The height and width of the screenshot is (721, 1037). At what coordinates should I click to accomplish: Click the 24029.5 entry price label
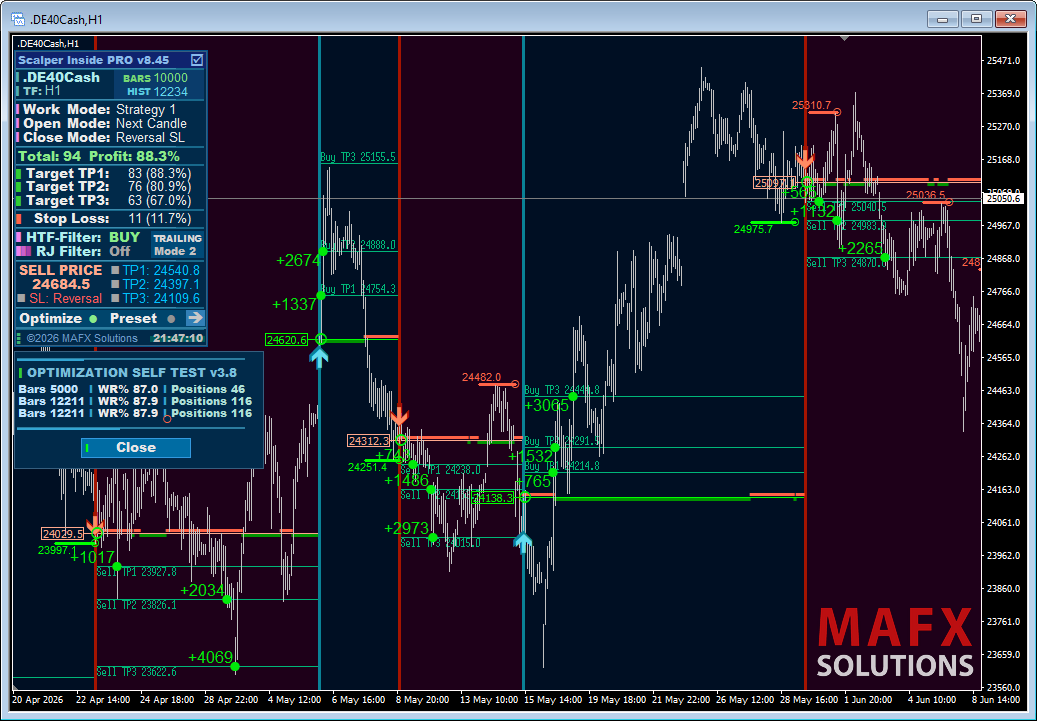[63, 534]
